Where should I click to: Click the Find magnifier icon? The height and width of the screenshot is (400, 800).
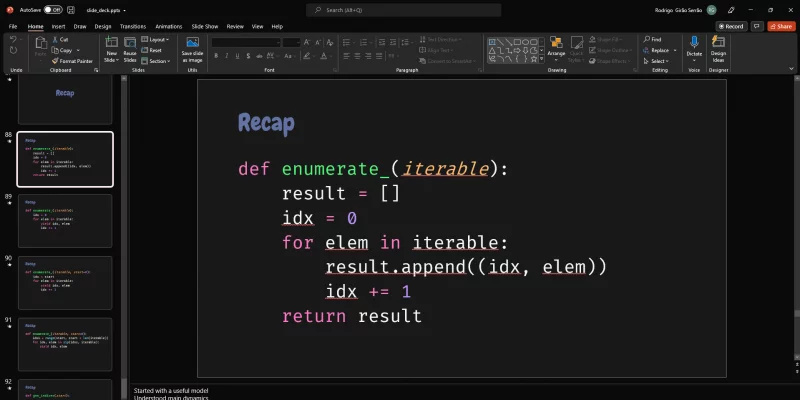[x=646, y=39]
